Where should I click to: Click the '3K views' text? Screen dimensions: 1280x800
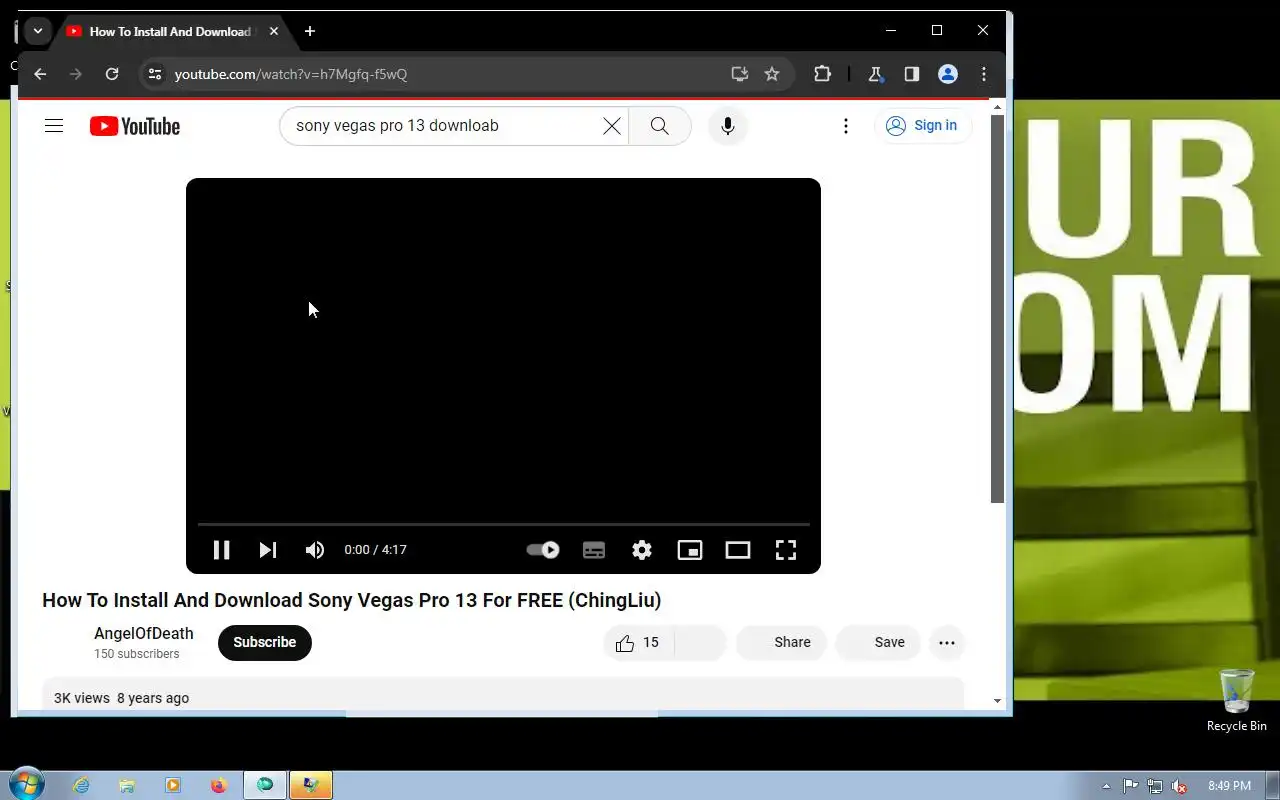82,698
